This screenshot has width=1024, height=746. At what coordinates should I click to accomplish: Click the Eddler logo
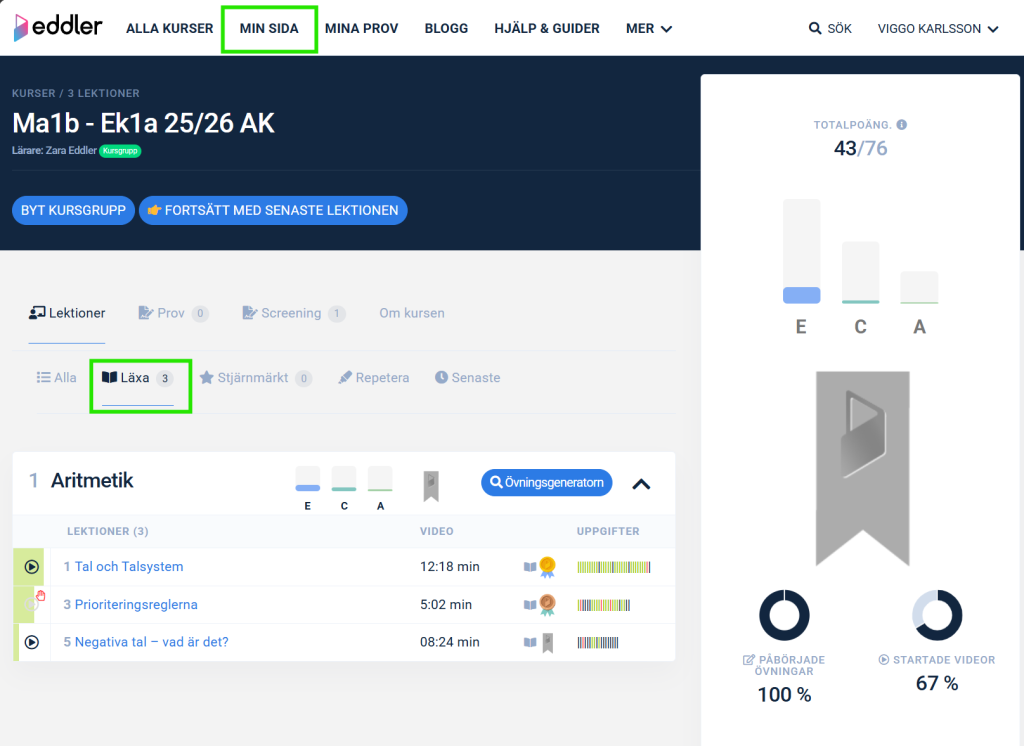click(58, 28)
